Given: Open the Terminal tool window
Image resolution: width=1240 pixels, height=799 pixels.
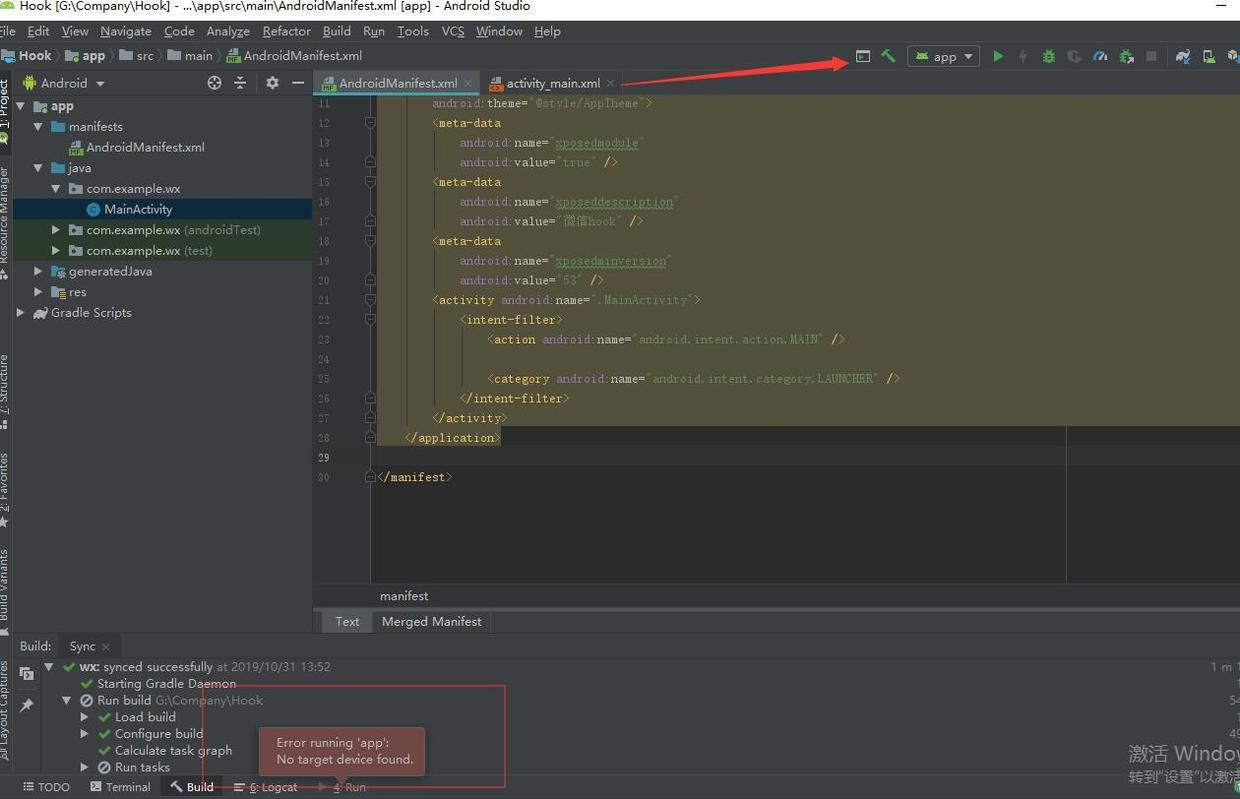Looking at the screenshot, I should tap(120, 787).
